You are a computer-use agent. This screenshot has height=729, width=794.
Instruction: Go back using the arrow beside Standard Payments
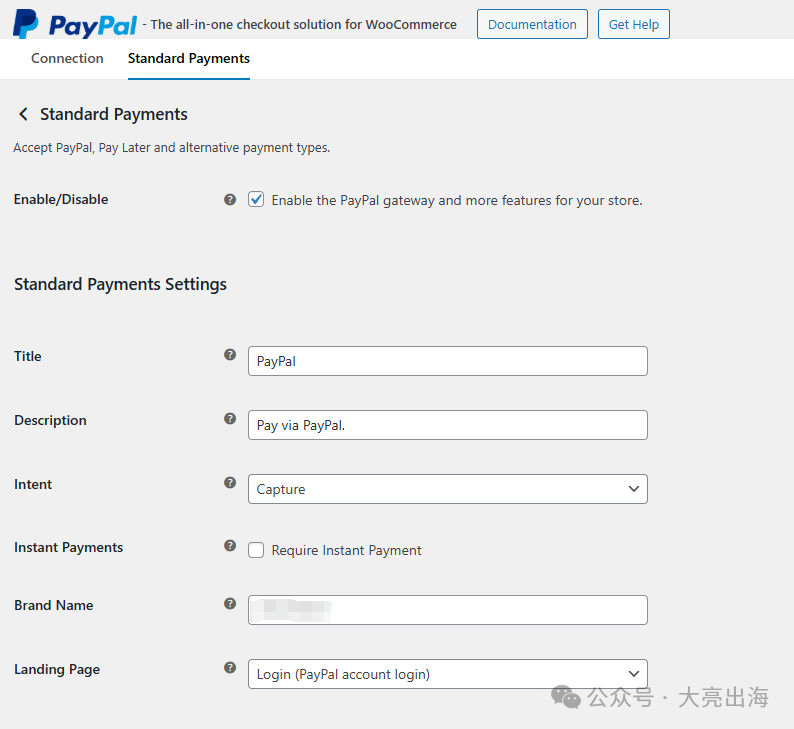pos(23,114)
